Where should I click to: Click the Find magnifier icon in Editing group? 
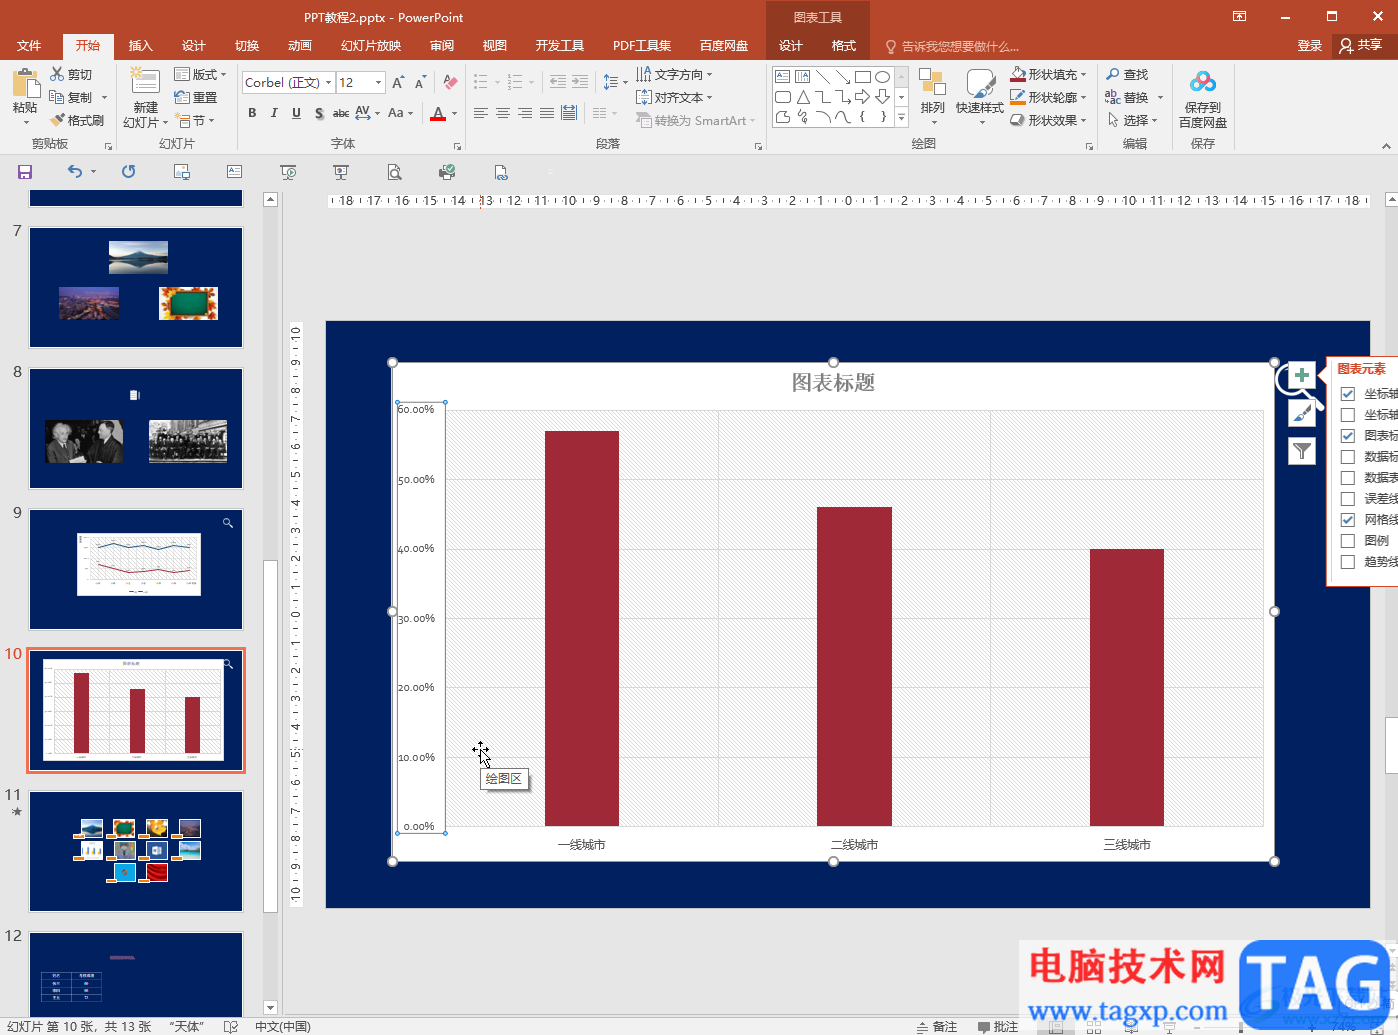1113,74
